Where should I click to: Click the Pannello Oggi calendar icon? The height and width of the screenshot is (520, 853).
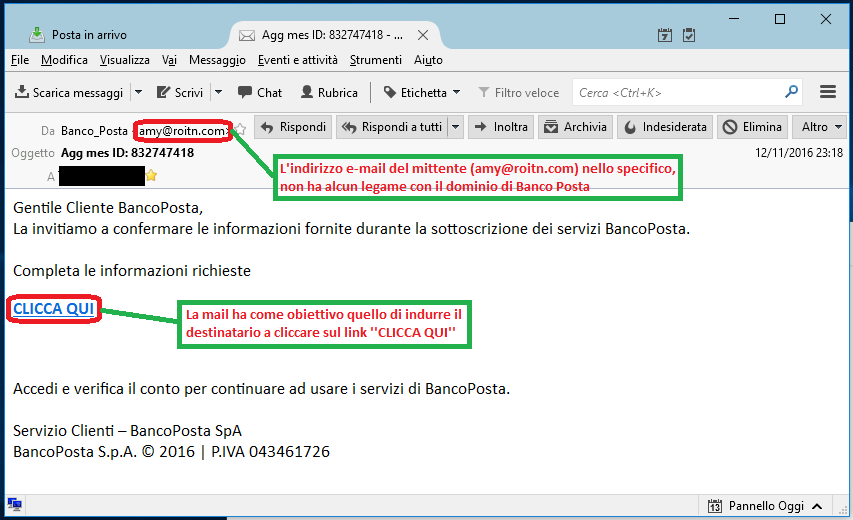(x=715, y=506)
